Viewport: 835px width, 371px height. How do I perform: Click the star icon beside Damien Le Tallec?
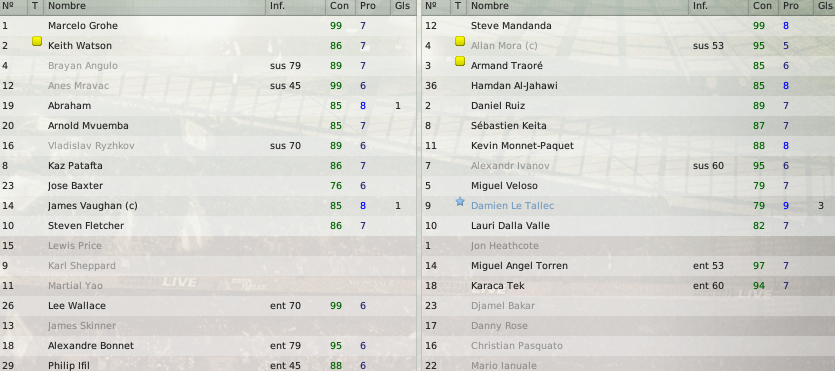460,202
